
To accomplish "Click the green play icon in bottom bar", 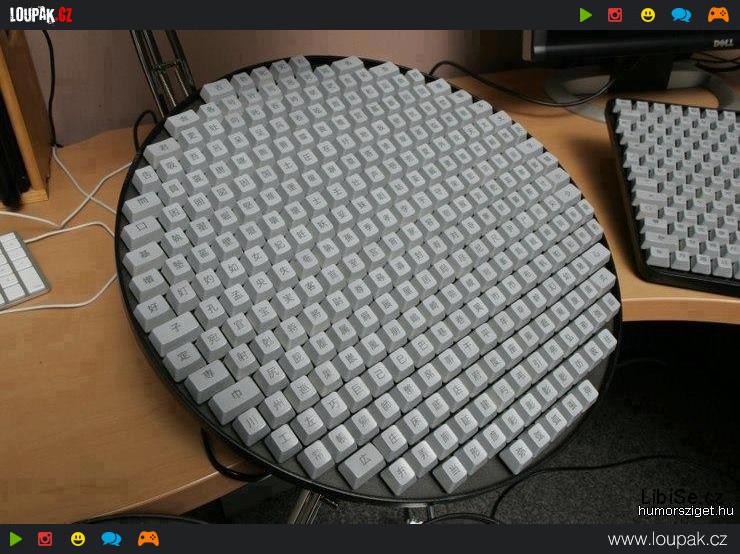I will point(16,539).
